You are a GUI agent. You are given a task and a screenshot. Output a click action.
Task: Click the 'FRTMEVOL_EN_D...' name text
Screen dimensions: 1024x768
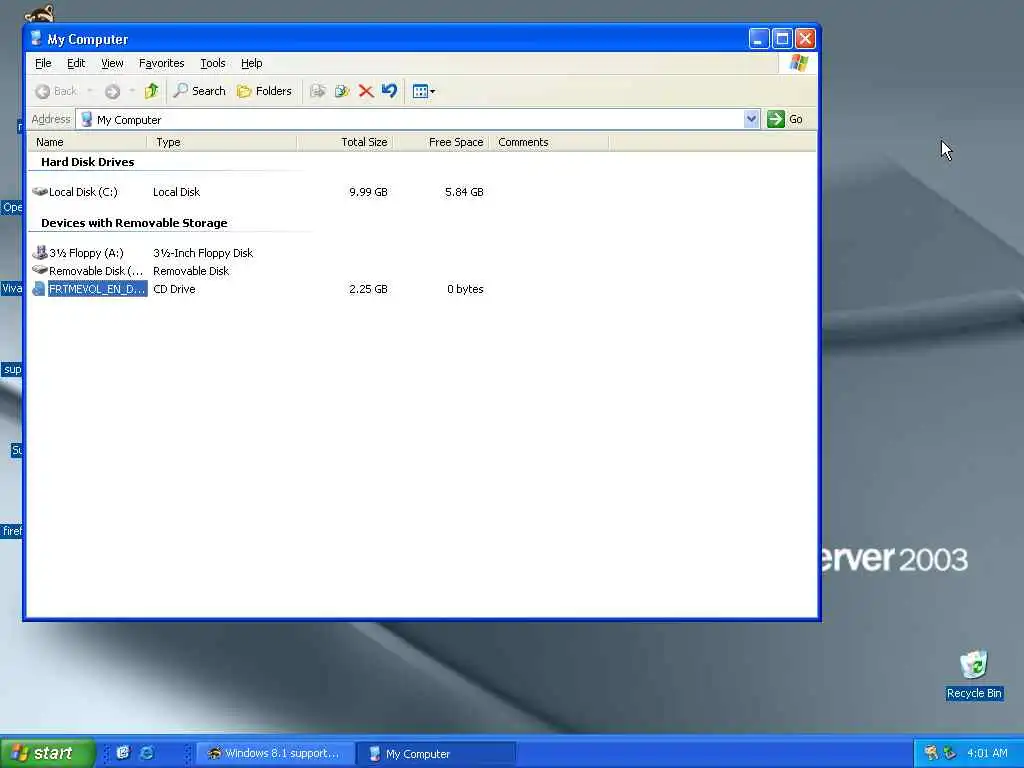97,289
